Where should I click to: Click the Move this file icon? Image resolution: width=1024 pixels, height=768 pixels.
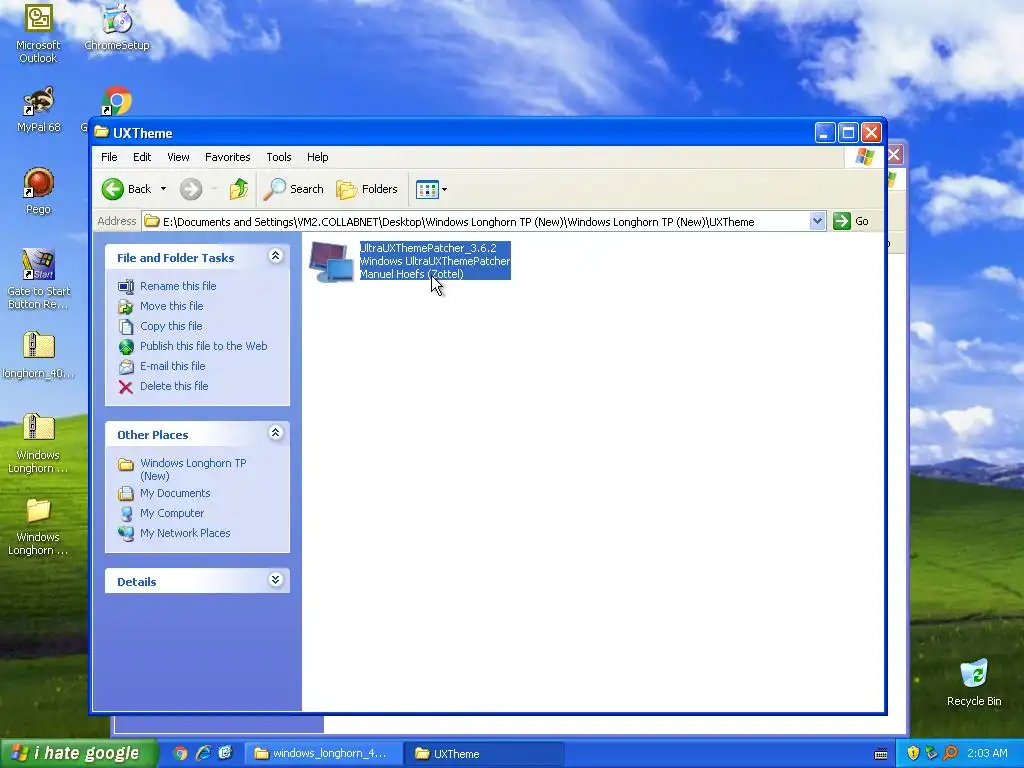pos(126,306)
